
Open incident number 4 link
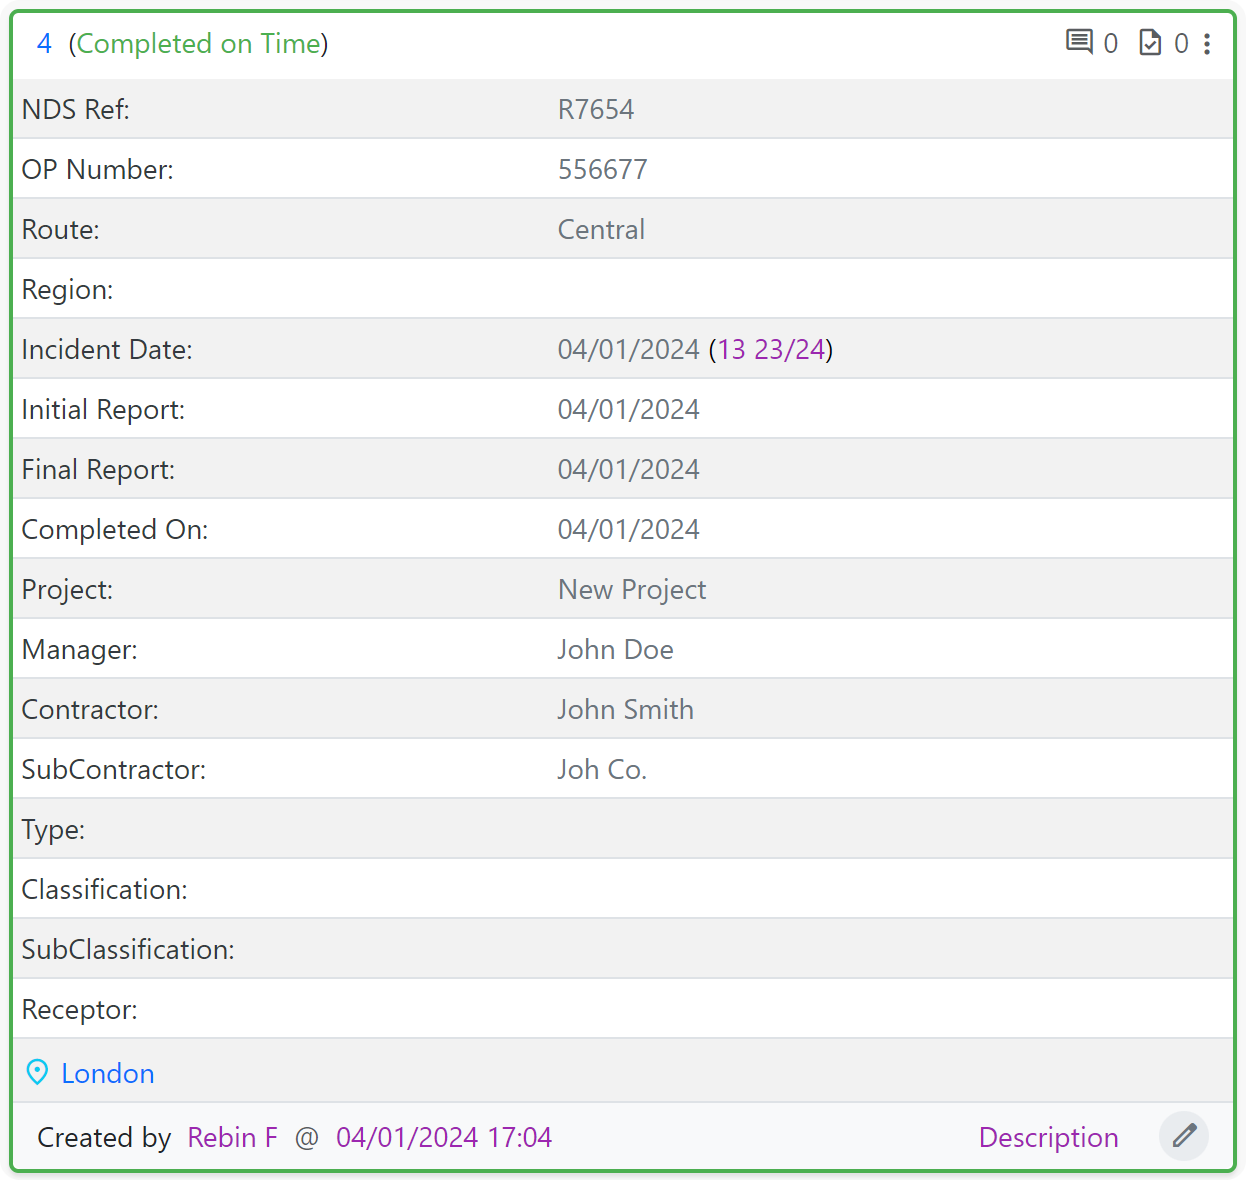tap(44, 44)
